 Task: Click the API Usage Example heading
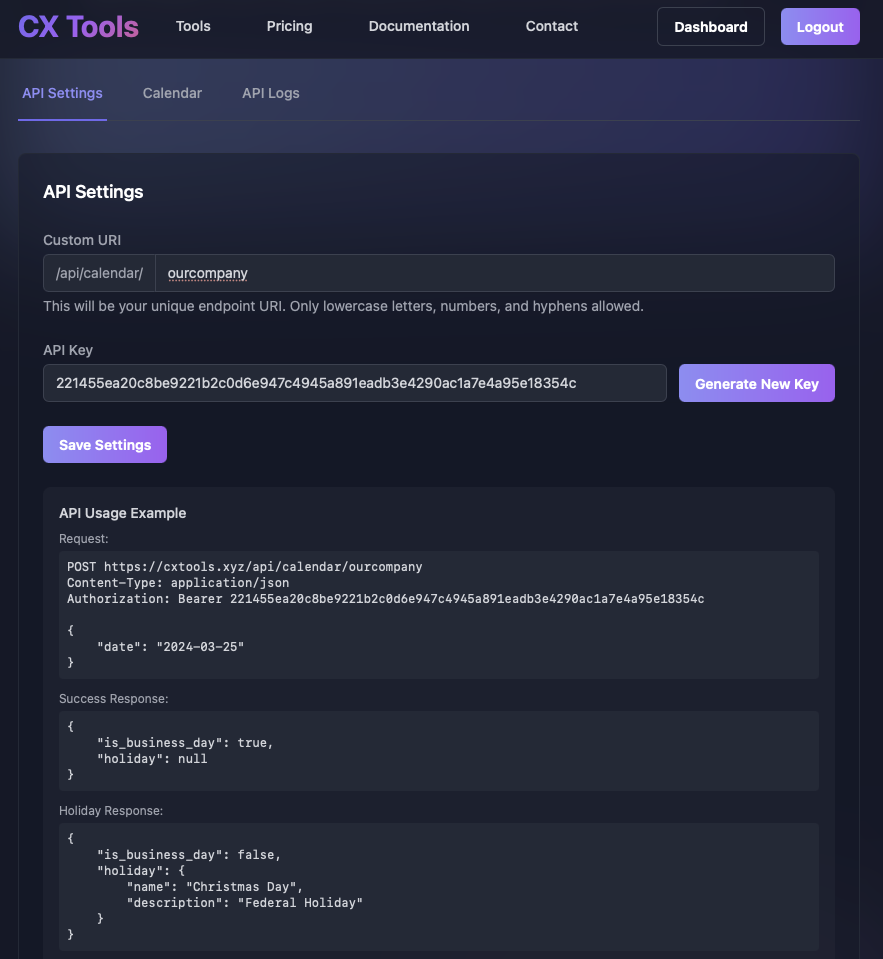pyautogui.click(x=122, y=513)
